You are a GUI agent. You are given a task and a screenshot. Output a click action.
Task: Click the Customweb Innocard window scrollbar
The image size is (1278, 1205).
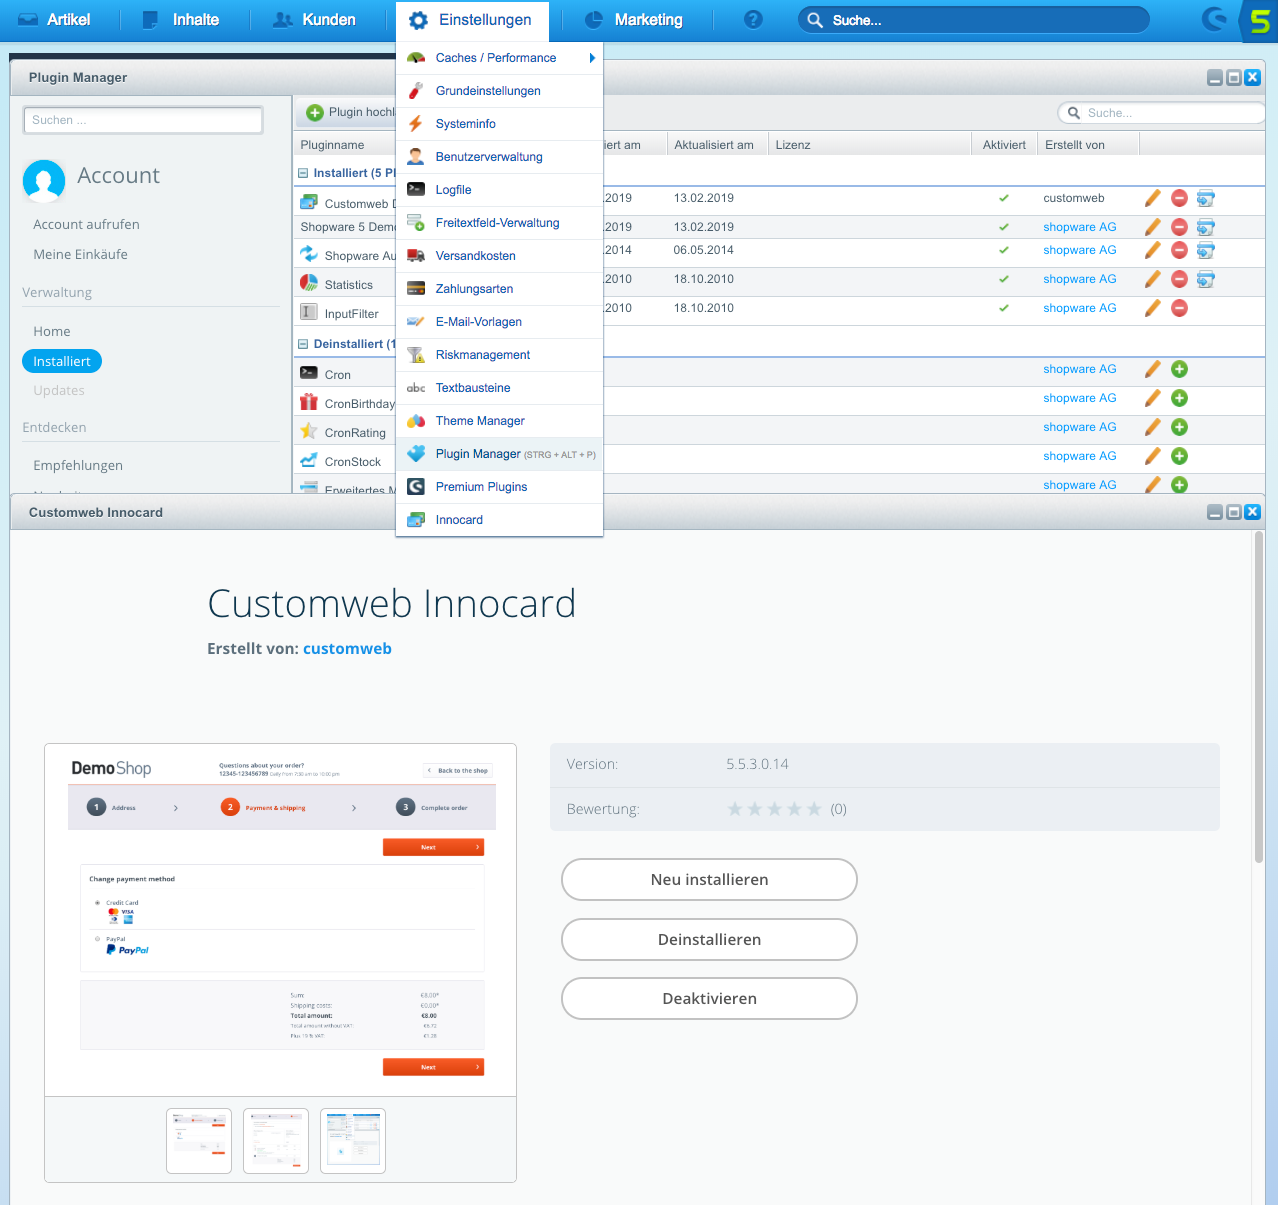(x=1259, y=698)
